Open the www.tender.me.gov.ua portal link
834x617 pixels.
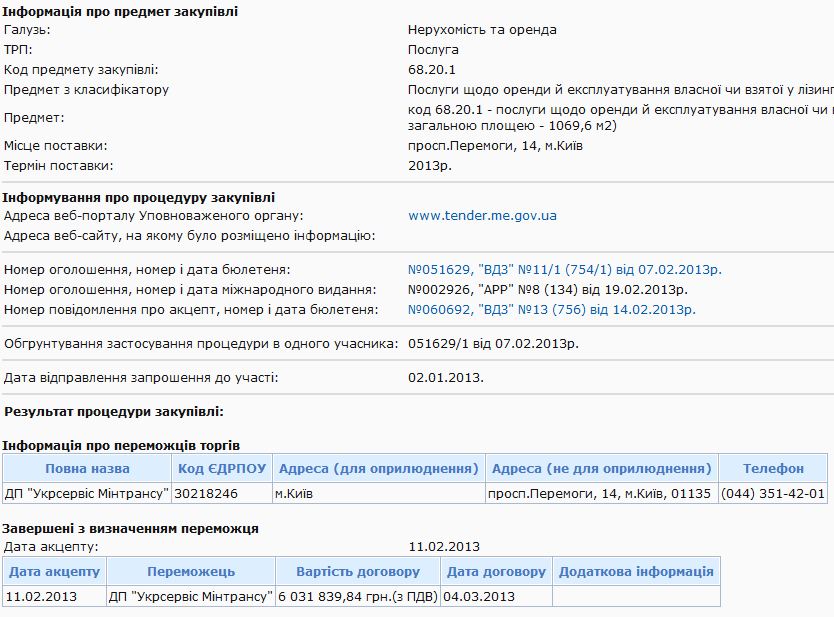(482, 216)
